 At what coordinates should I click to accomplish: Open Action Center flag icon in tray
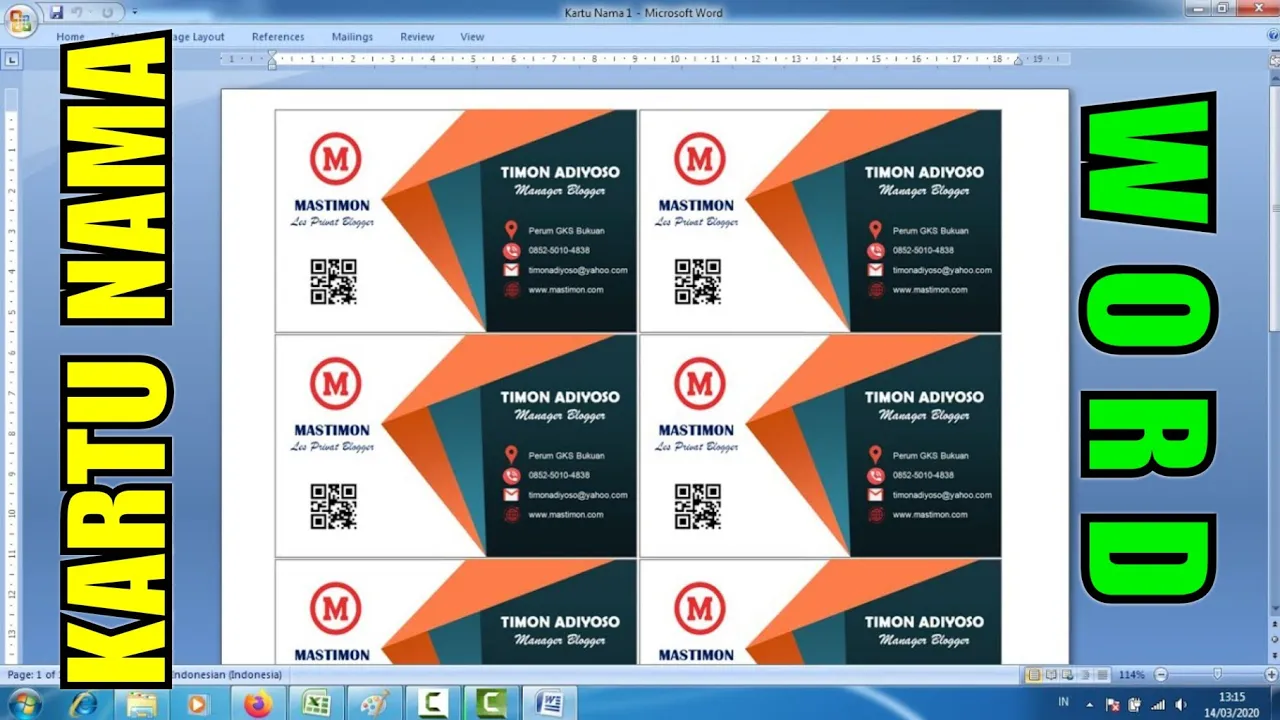pyautogui.click(x=1113, y=704)
